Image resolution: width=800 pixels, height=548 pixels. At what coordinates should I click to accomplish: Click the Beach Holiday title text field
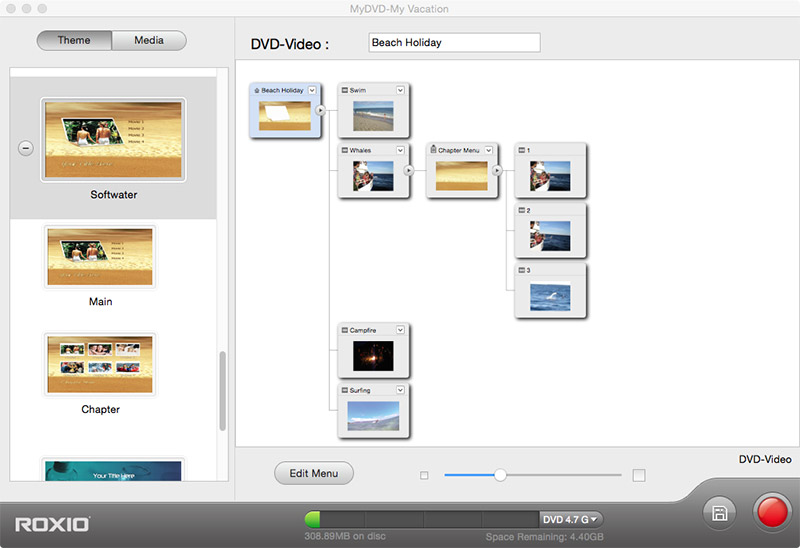(454, 43)
